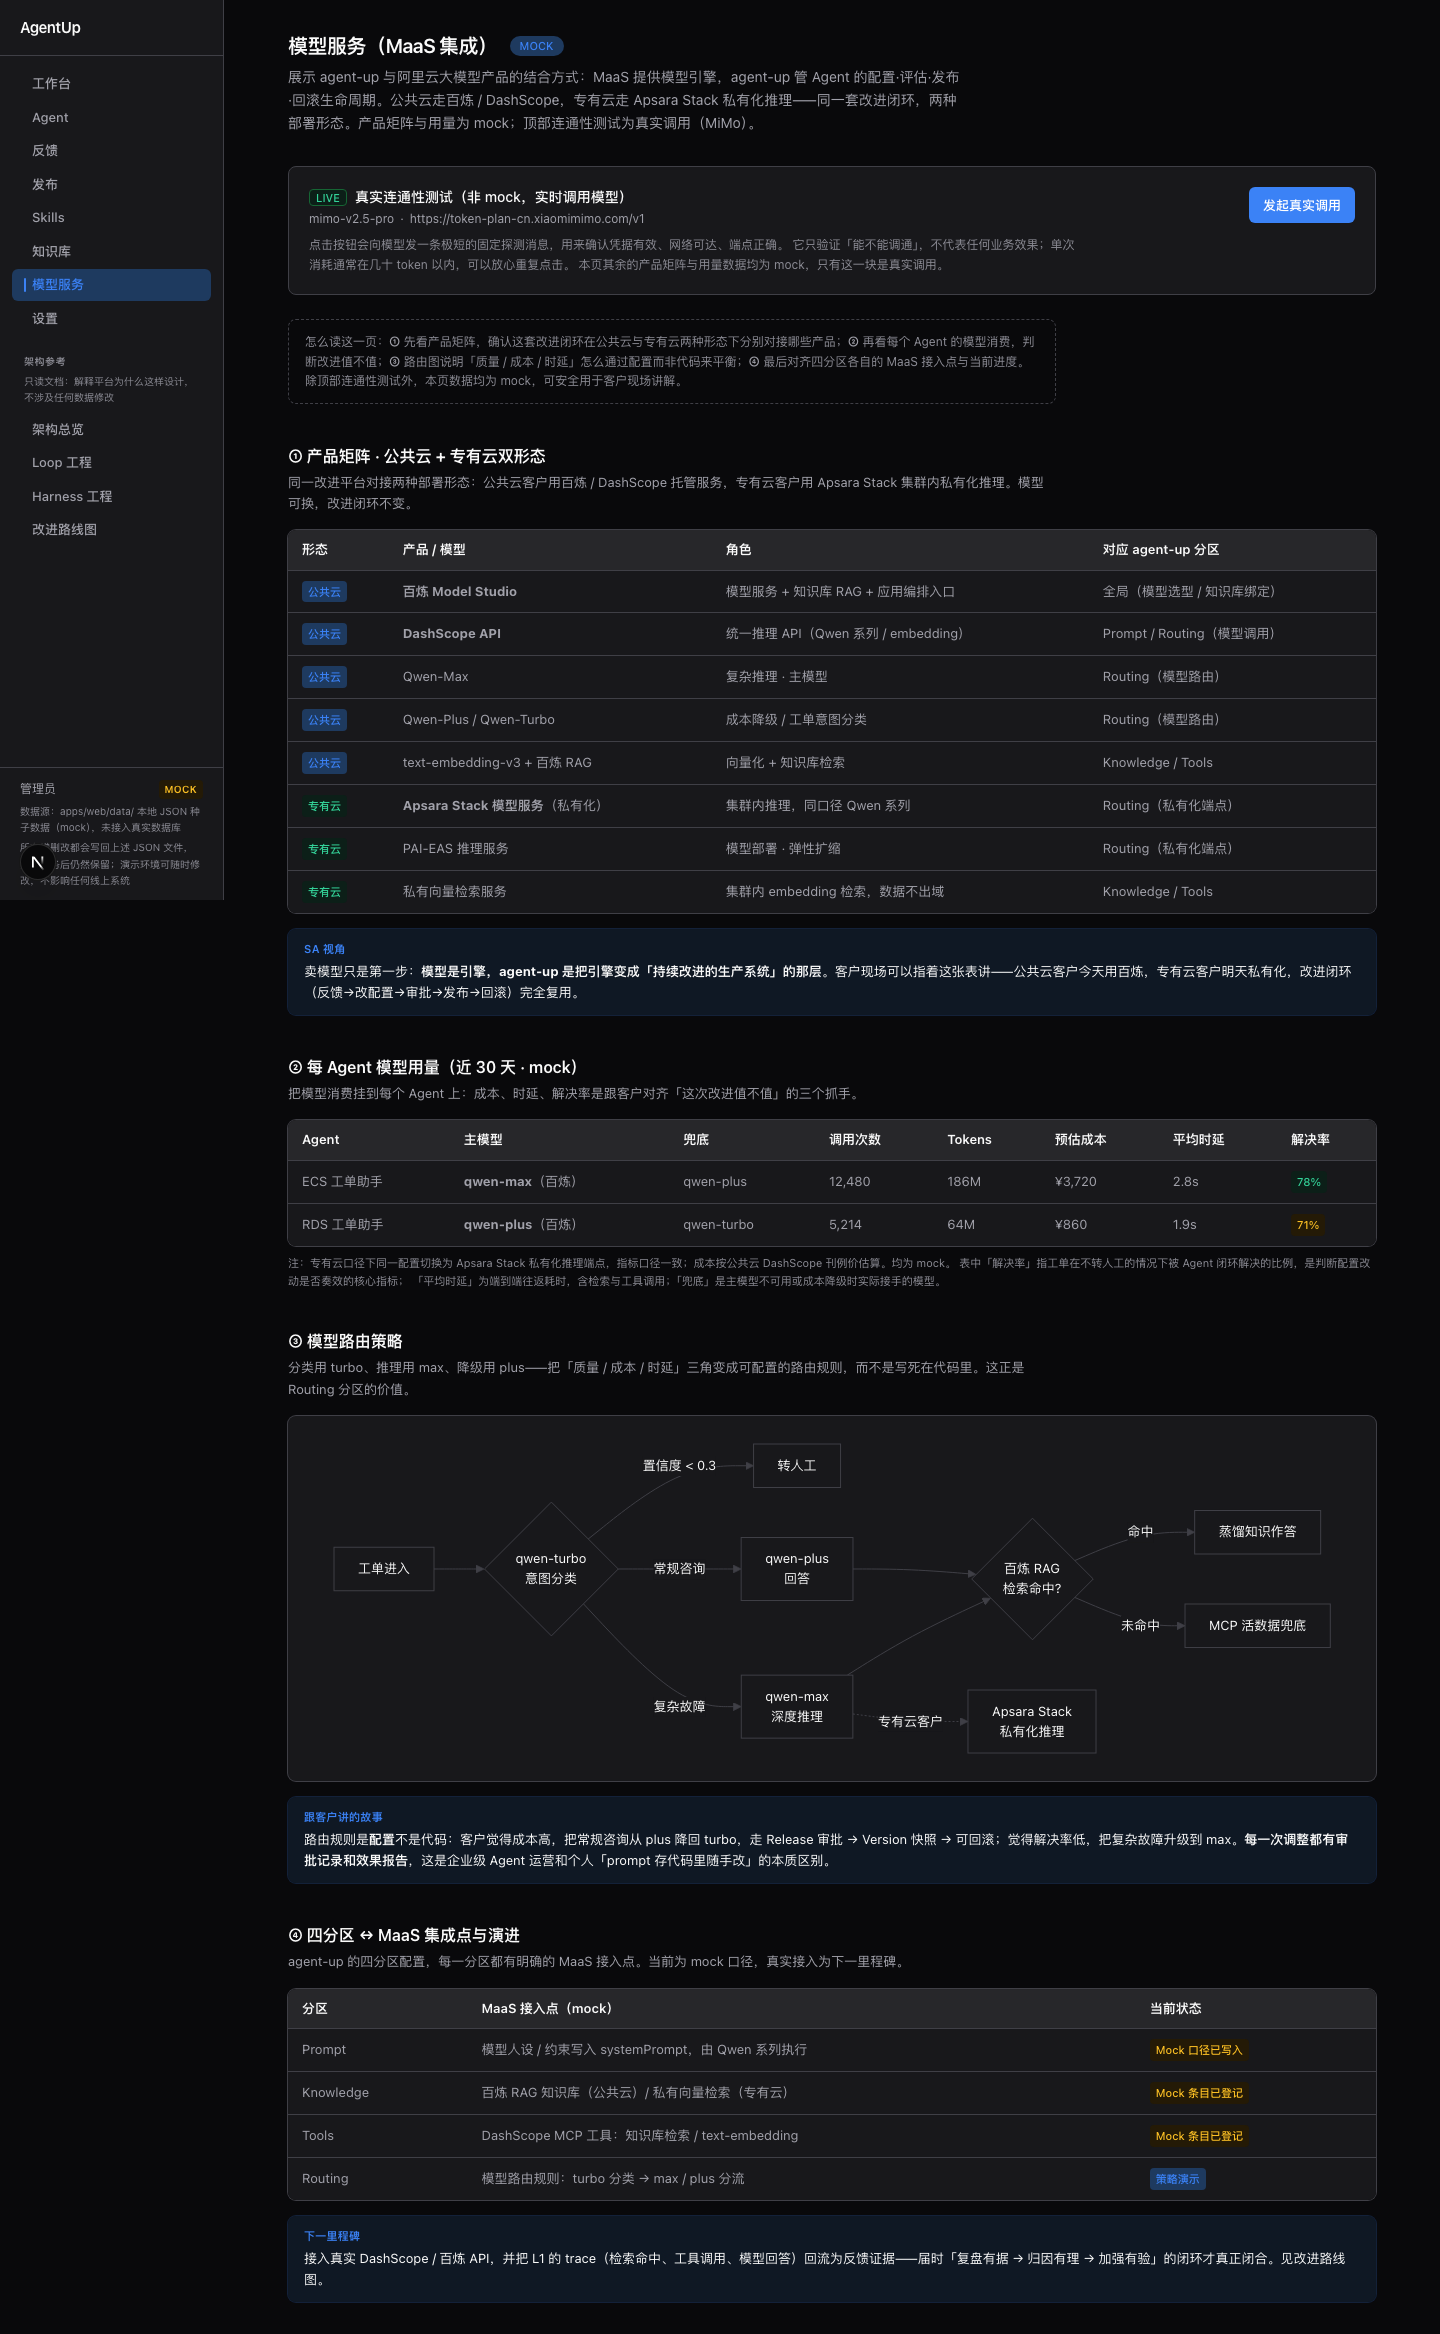This screenshot has height=2334, width=1440.
Task: Click the Mock 口径已写入 status badge
Action: [1199, 2050]
